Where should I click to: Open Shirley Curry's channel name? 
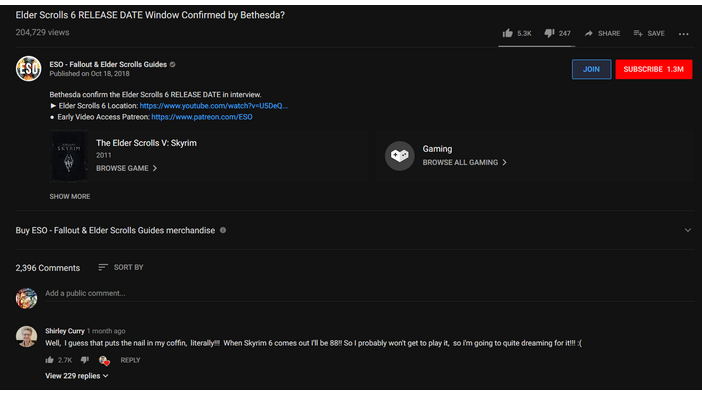64,331
